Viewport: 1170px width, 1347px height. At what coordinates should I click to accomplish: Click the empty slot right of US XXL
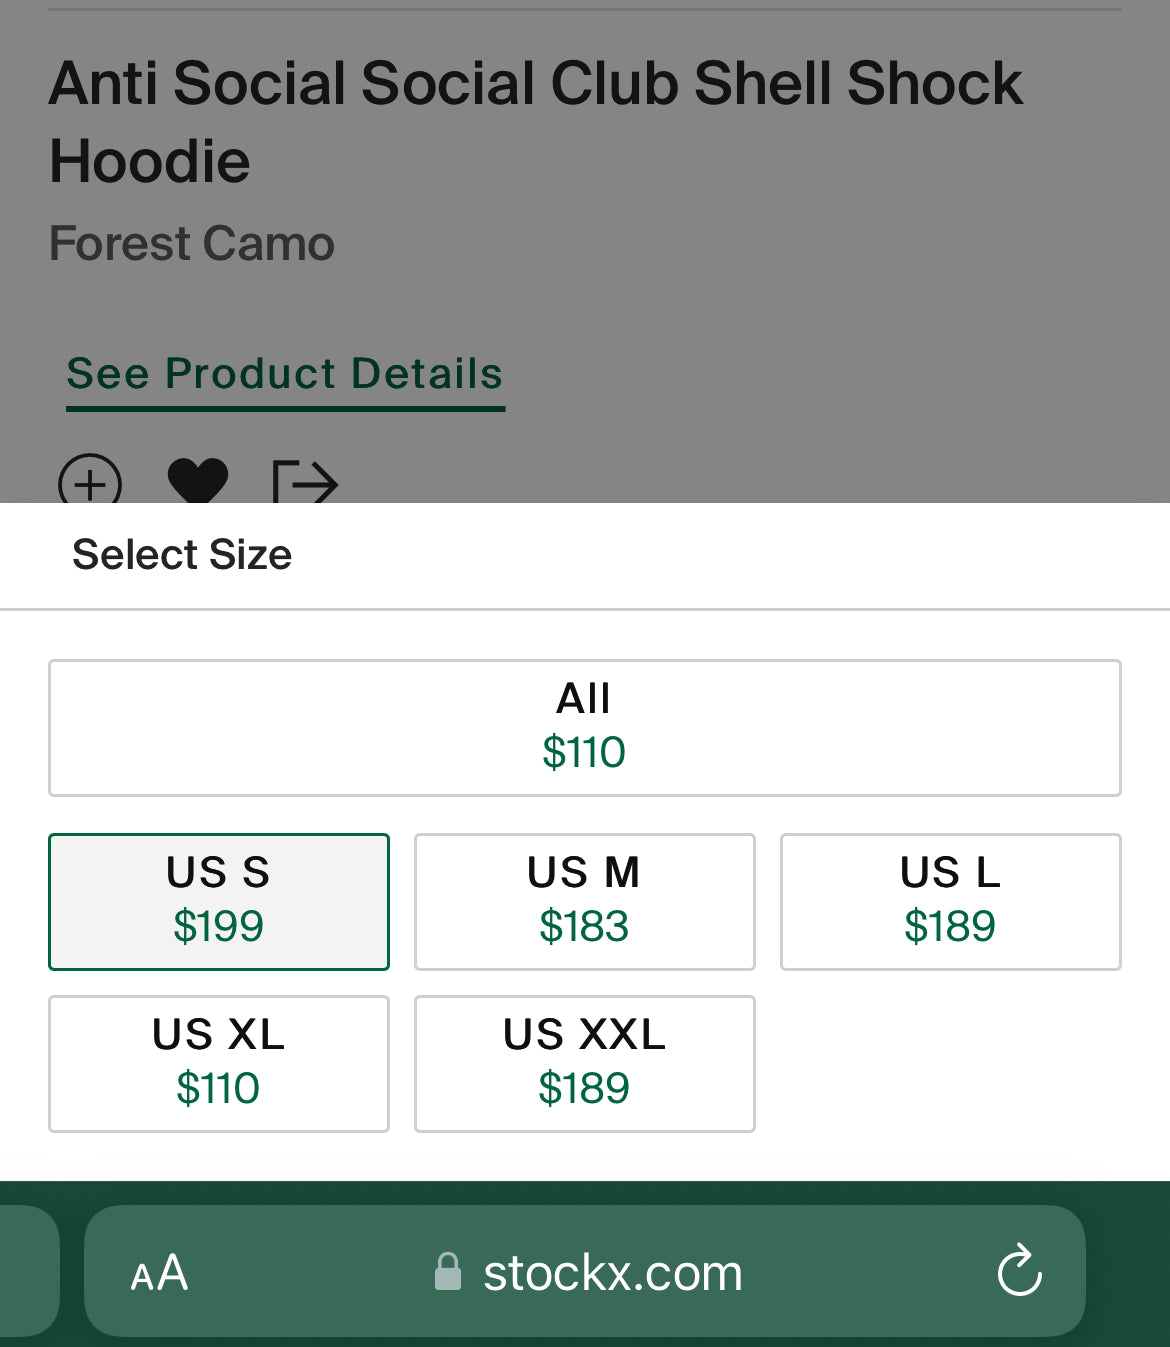[950, 1063]
